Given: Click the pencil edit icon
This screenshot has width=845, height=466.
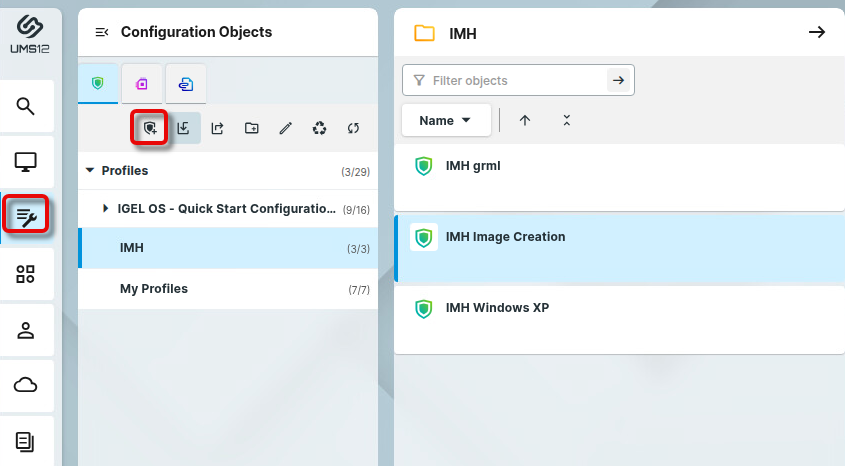Looking at the screenshot, I should pyautogui.click(x=285, y=128).
